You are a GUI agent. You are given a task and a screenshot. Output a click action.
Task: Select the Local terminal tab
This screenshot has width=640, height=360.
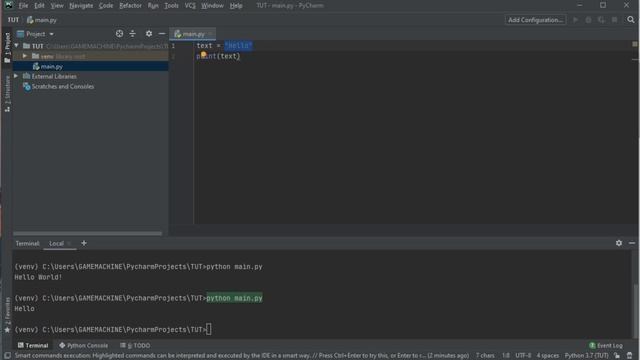pos(56,243)
